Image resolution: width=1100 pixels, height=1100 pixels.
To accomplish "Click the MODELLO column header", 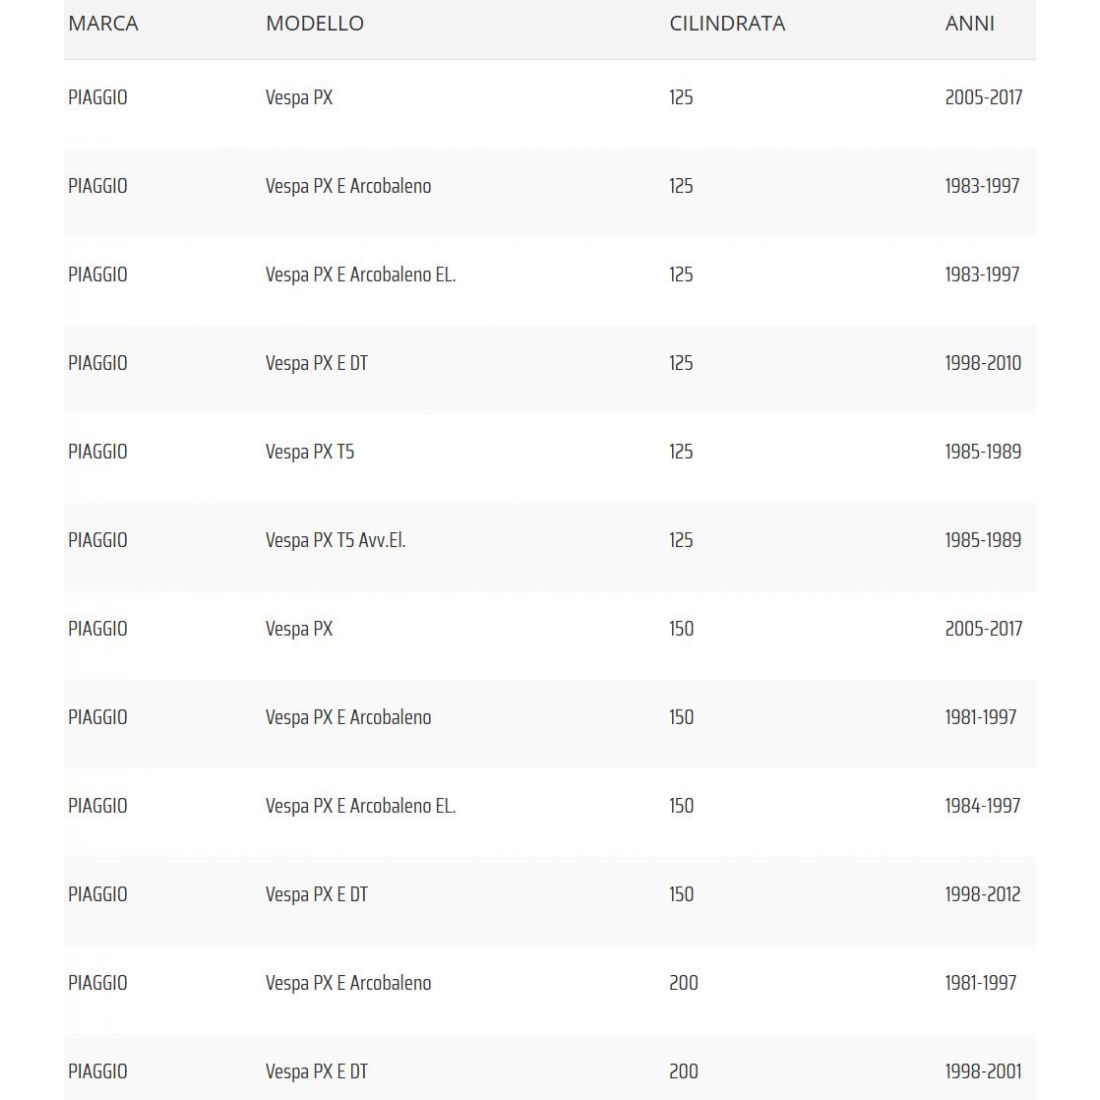I will coord(314,23).
